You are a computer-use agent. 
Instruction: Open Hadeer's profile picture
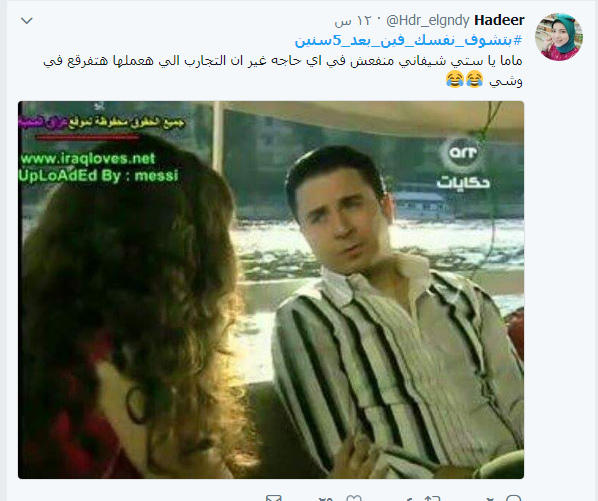pyautogui.click(x=559, y=37)
